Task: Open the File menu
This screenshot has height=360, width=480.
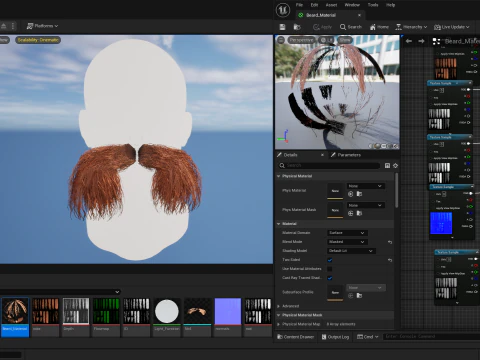Action: 299,5
